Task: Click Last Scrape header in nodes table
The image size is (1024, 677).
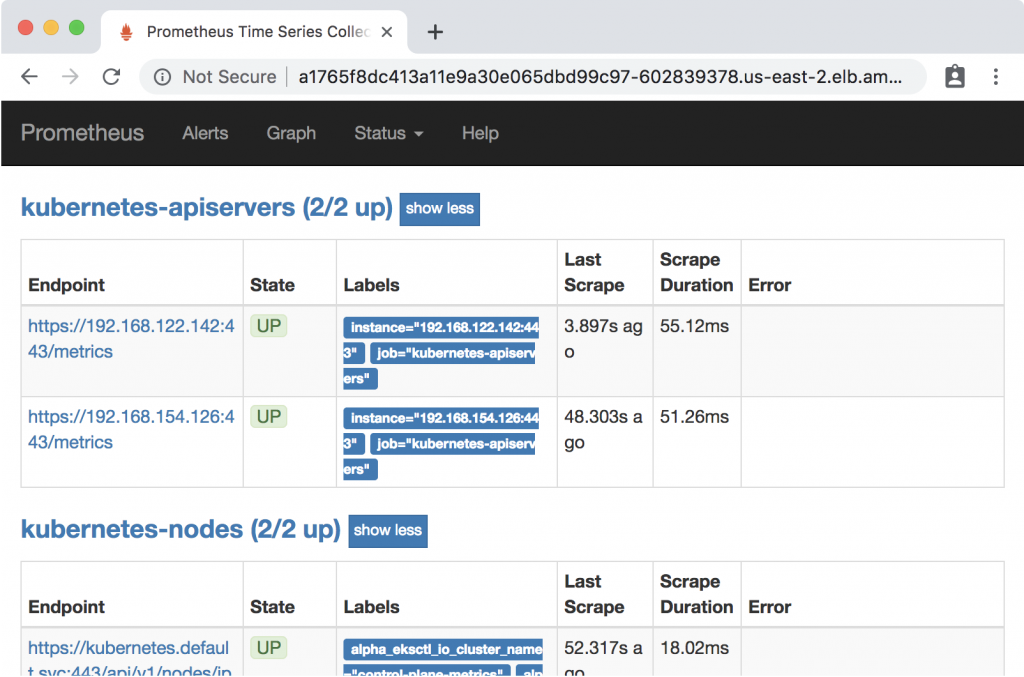Action: (x=594, y=594)
